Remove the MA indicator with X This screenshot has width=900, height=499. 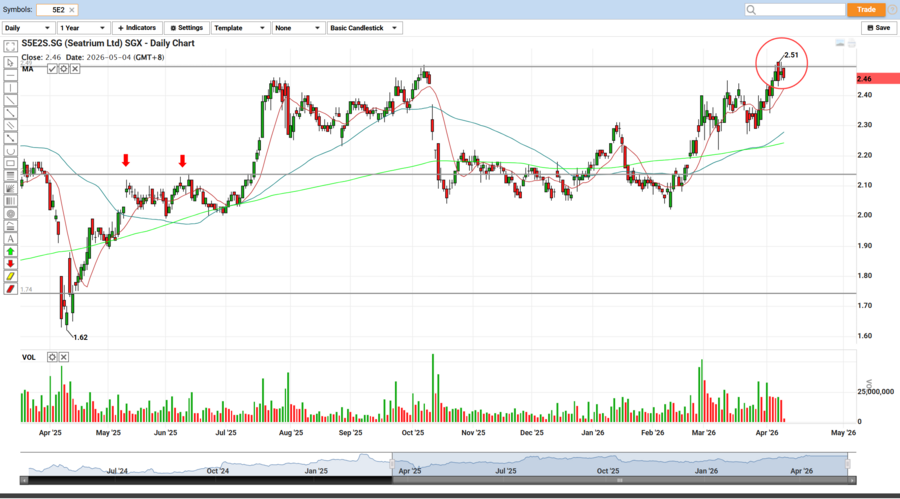pyautogui.click(x=74, y=69)
